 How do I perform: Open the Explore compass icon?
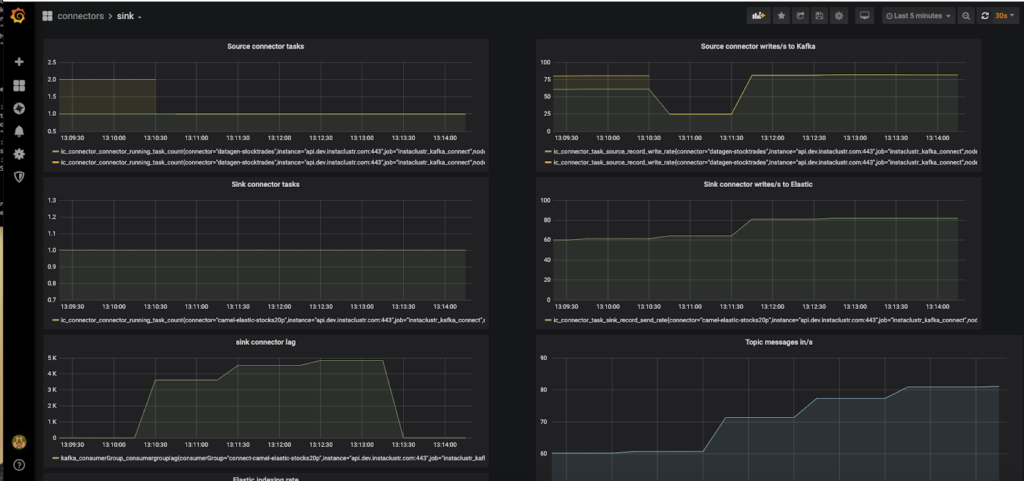pos(18,108)
